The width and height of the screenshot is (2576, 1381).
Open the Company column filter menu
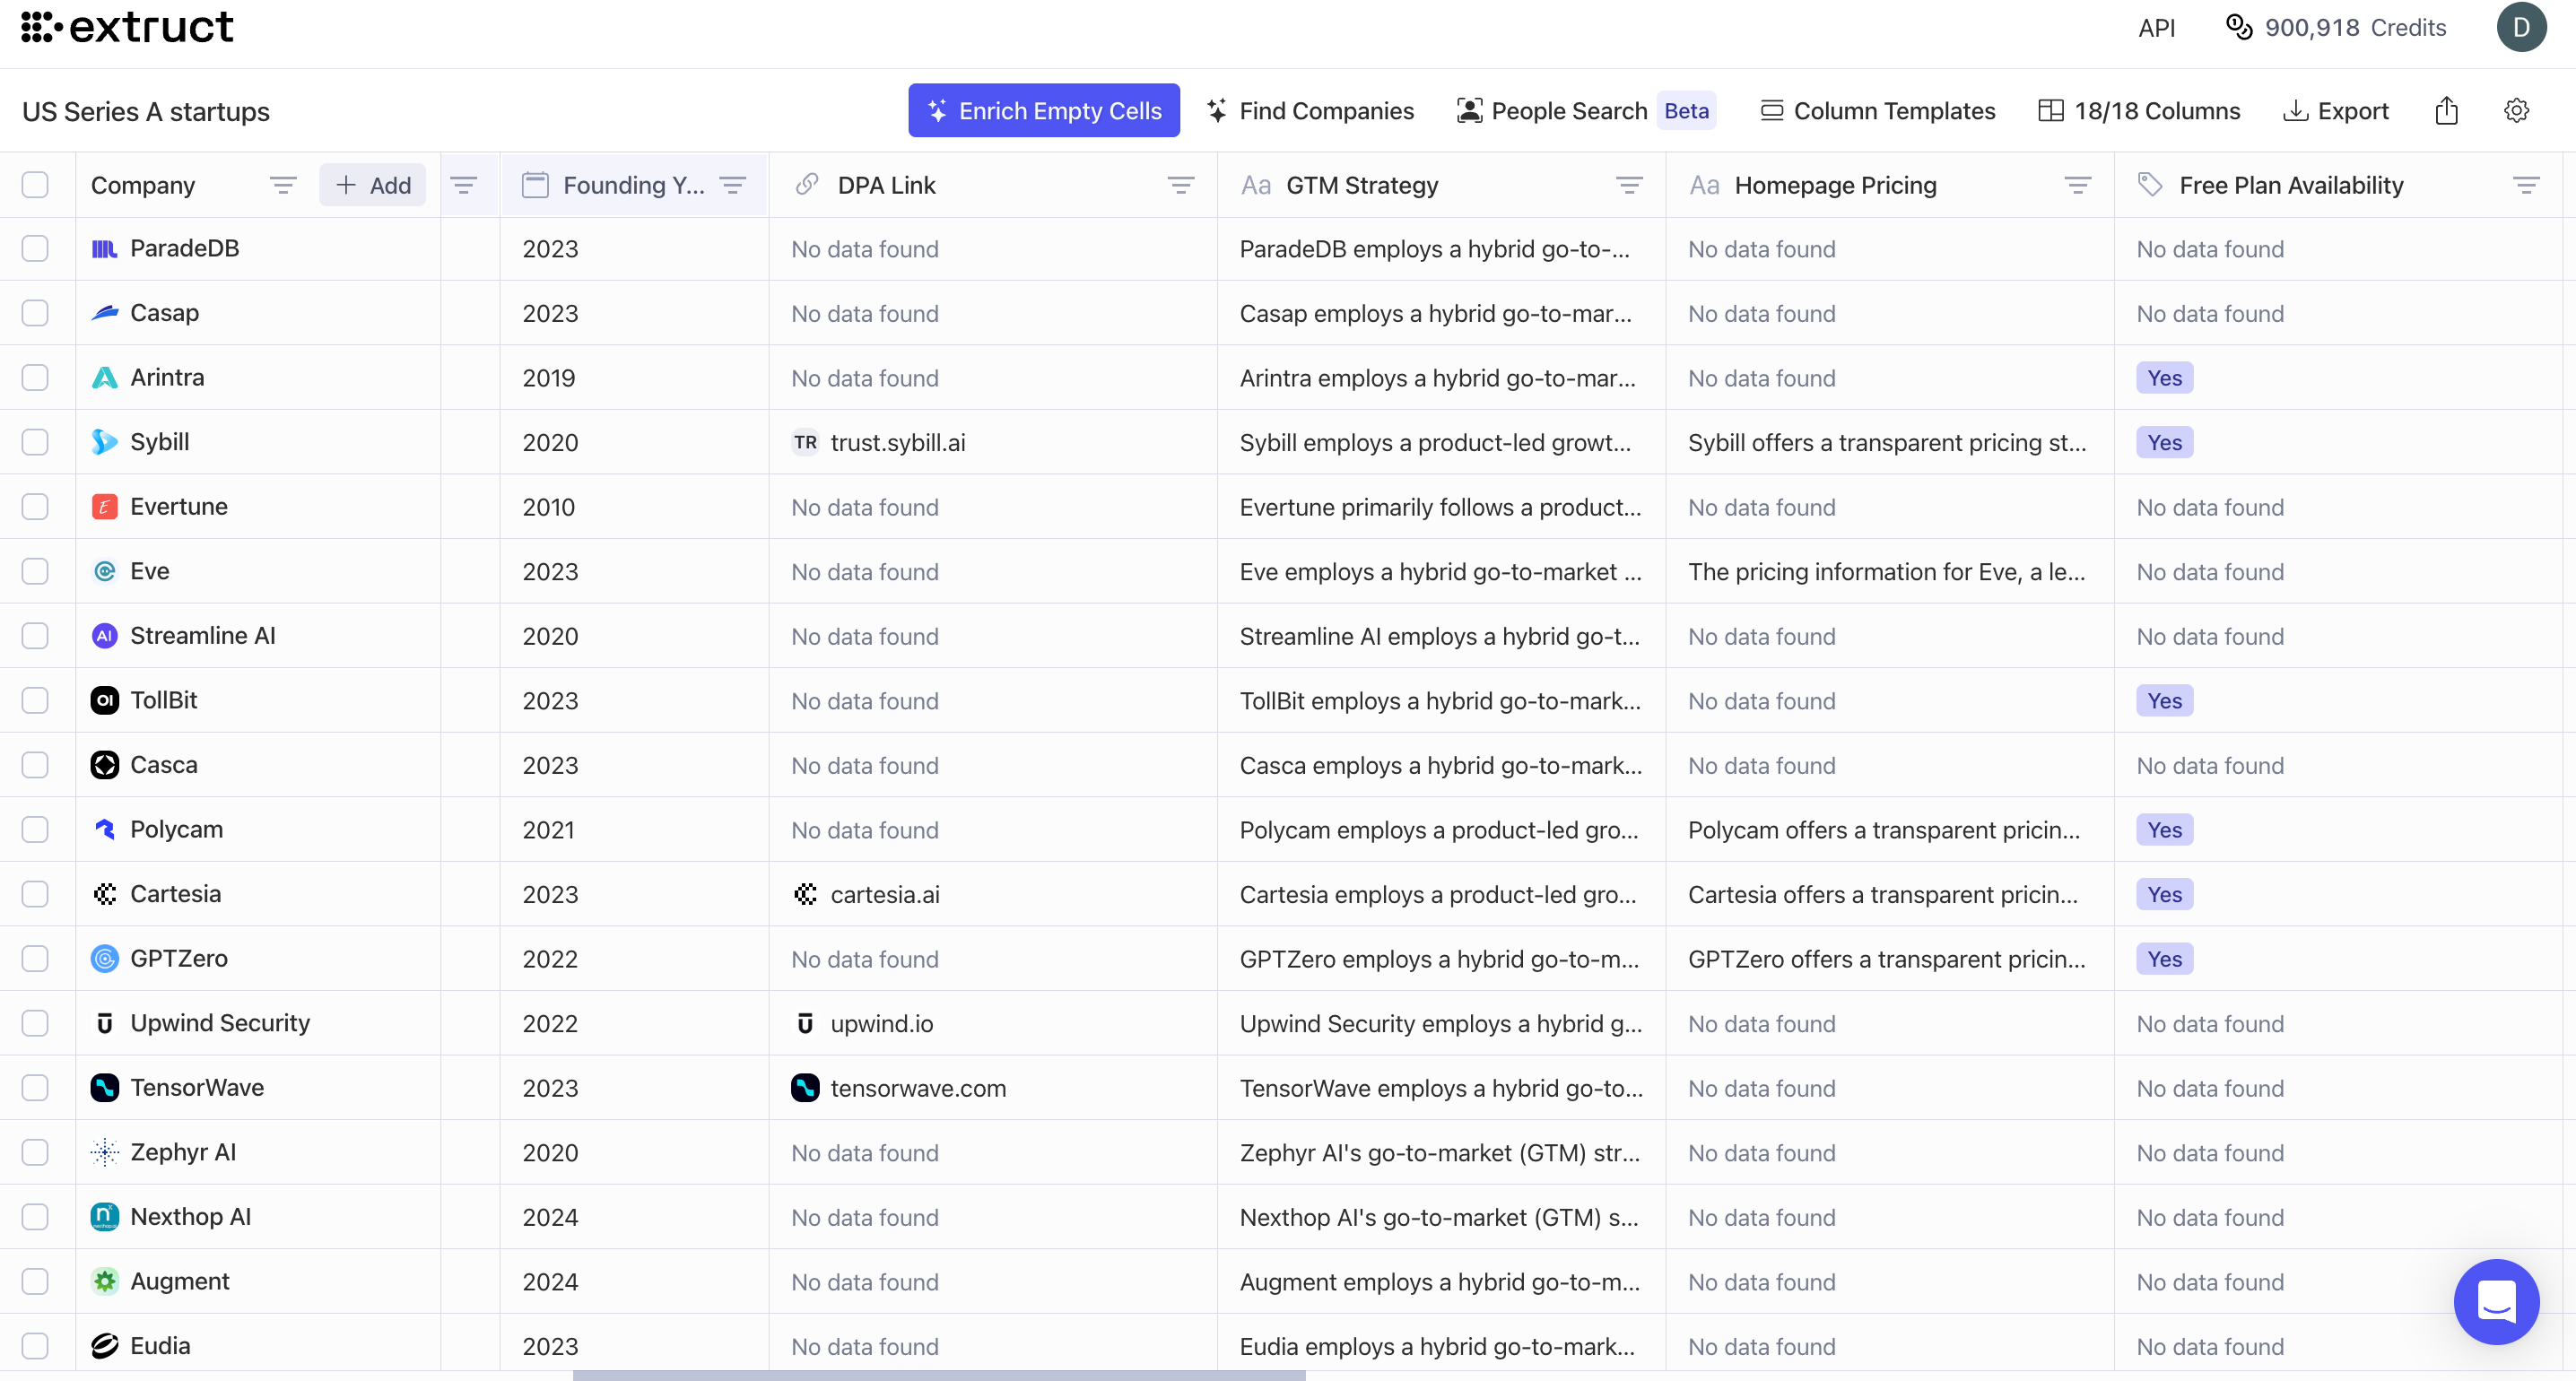[283, 185]
